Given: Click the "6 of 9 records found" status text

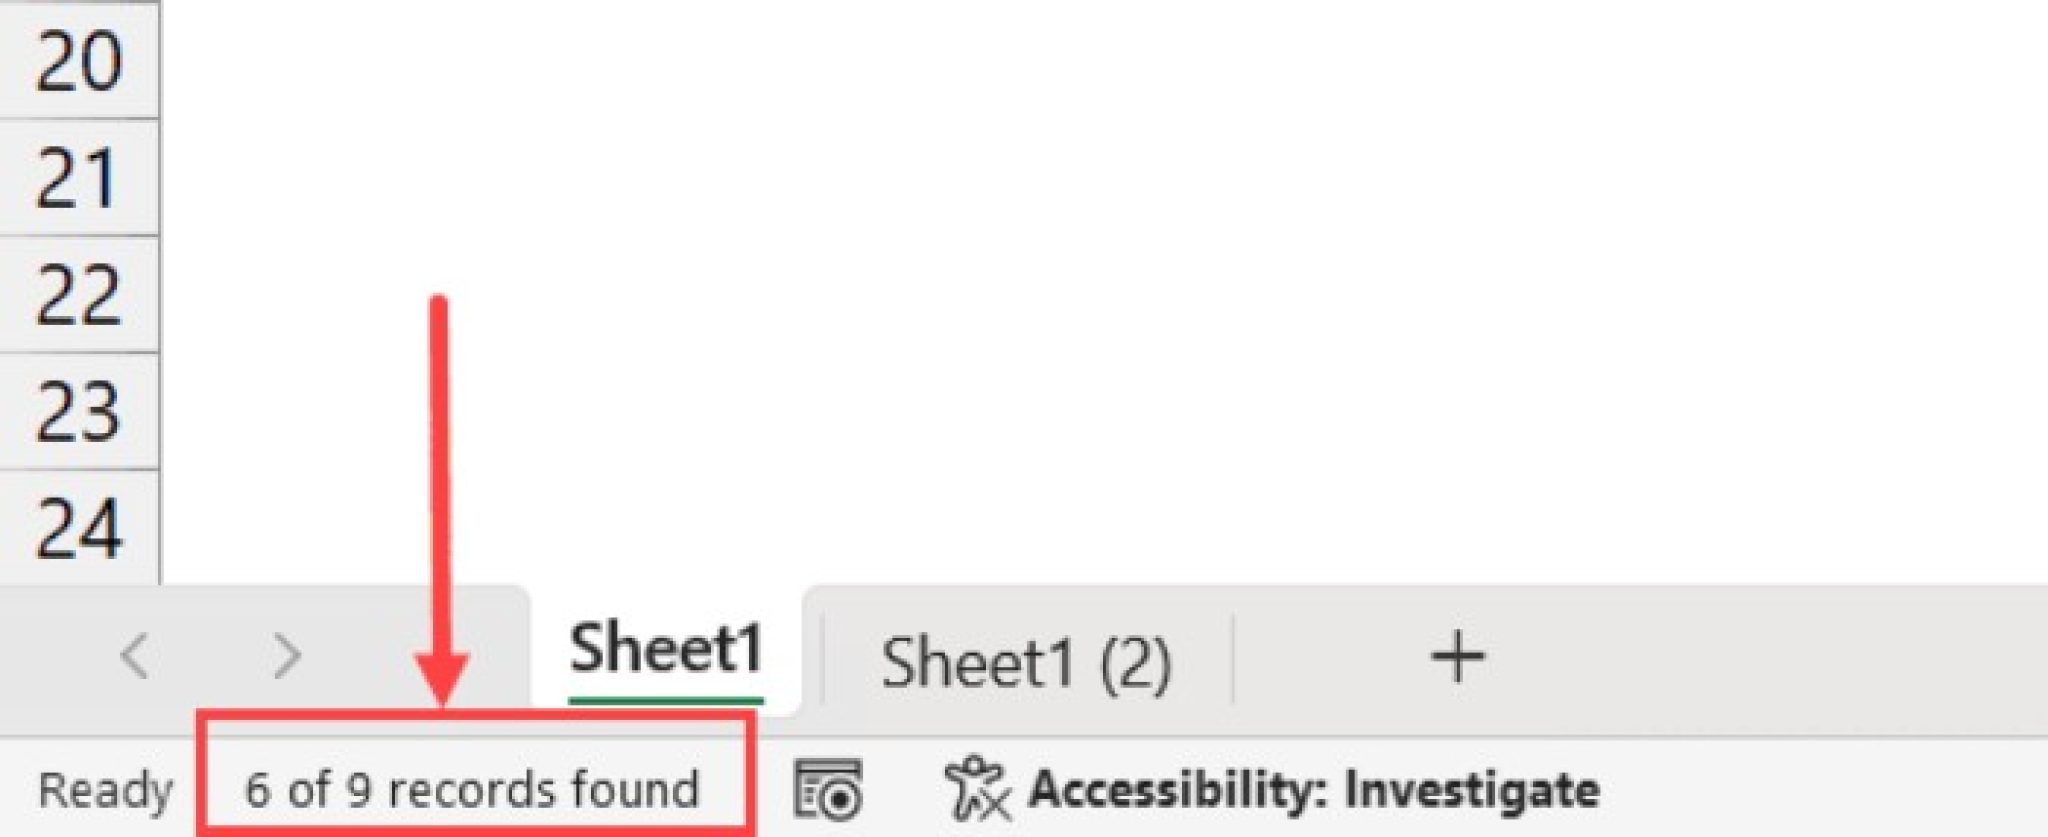Looking at the screenshot, I should point(470,789).
